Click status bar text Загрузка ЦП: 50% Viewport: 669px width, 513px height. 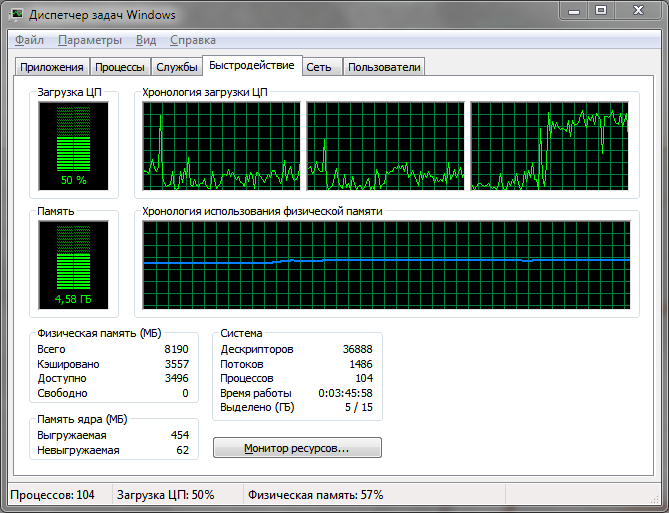[166, 495]
